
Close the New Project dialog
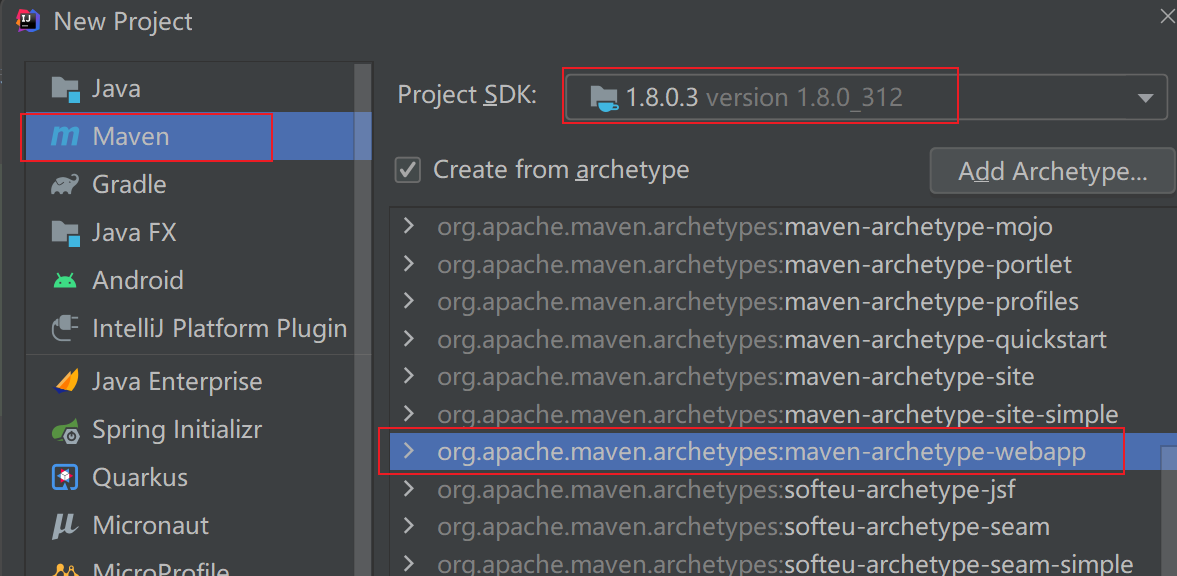[x=1168, y=17]
